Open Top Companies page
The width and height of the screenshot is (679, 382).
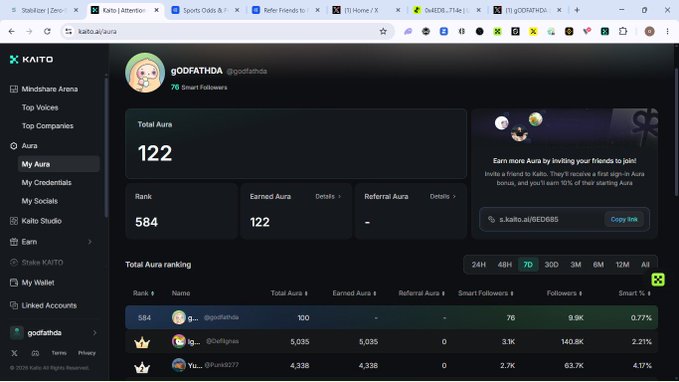(48, 126)
